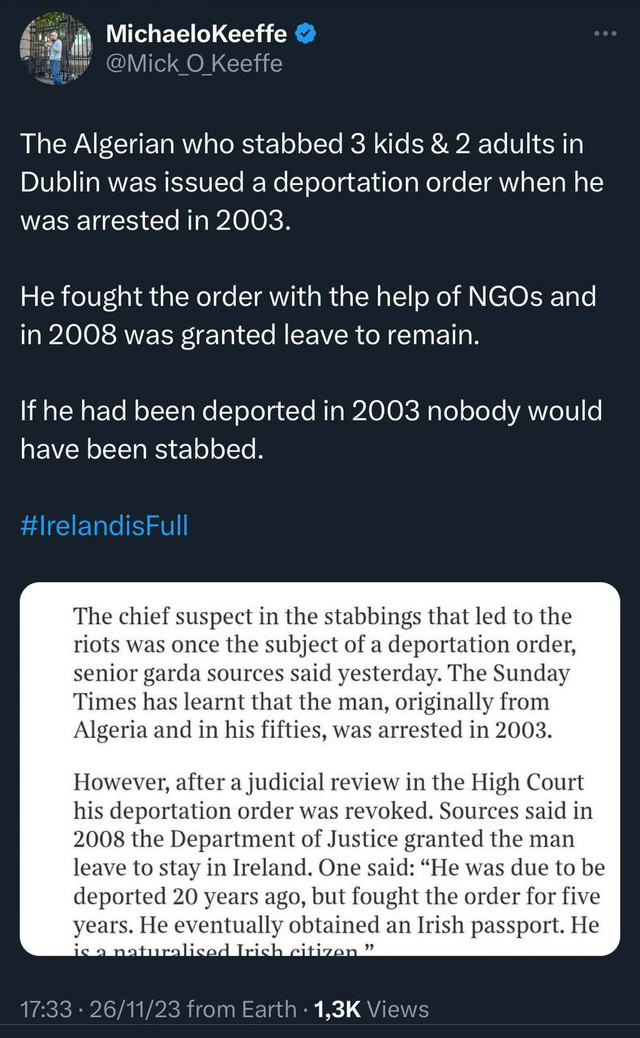Click the tweet paragraph about the 2003 arrest

301,182
